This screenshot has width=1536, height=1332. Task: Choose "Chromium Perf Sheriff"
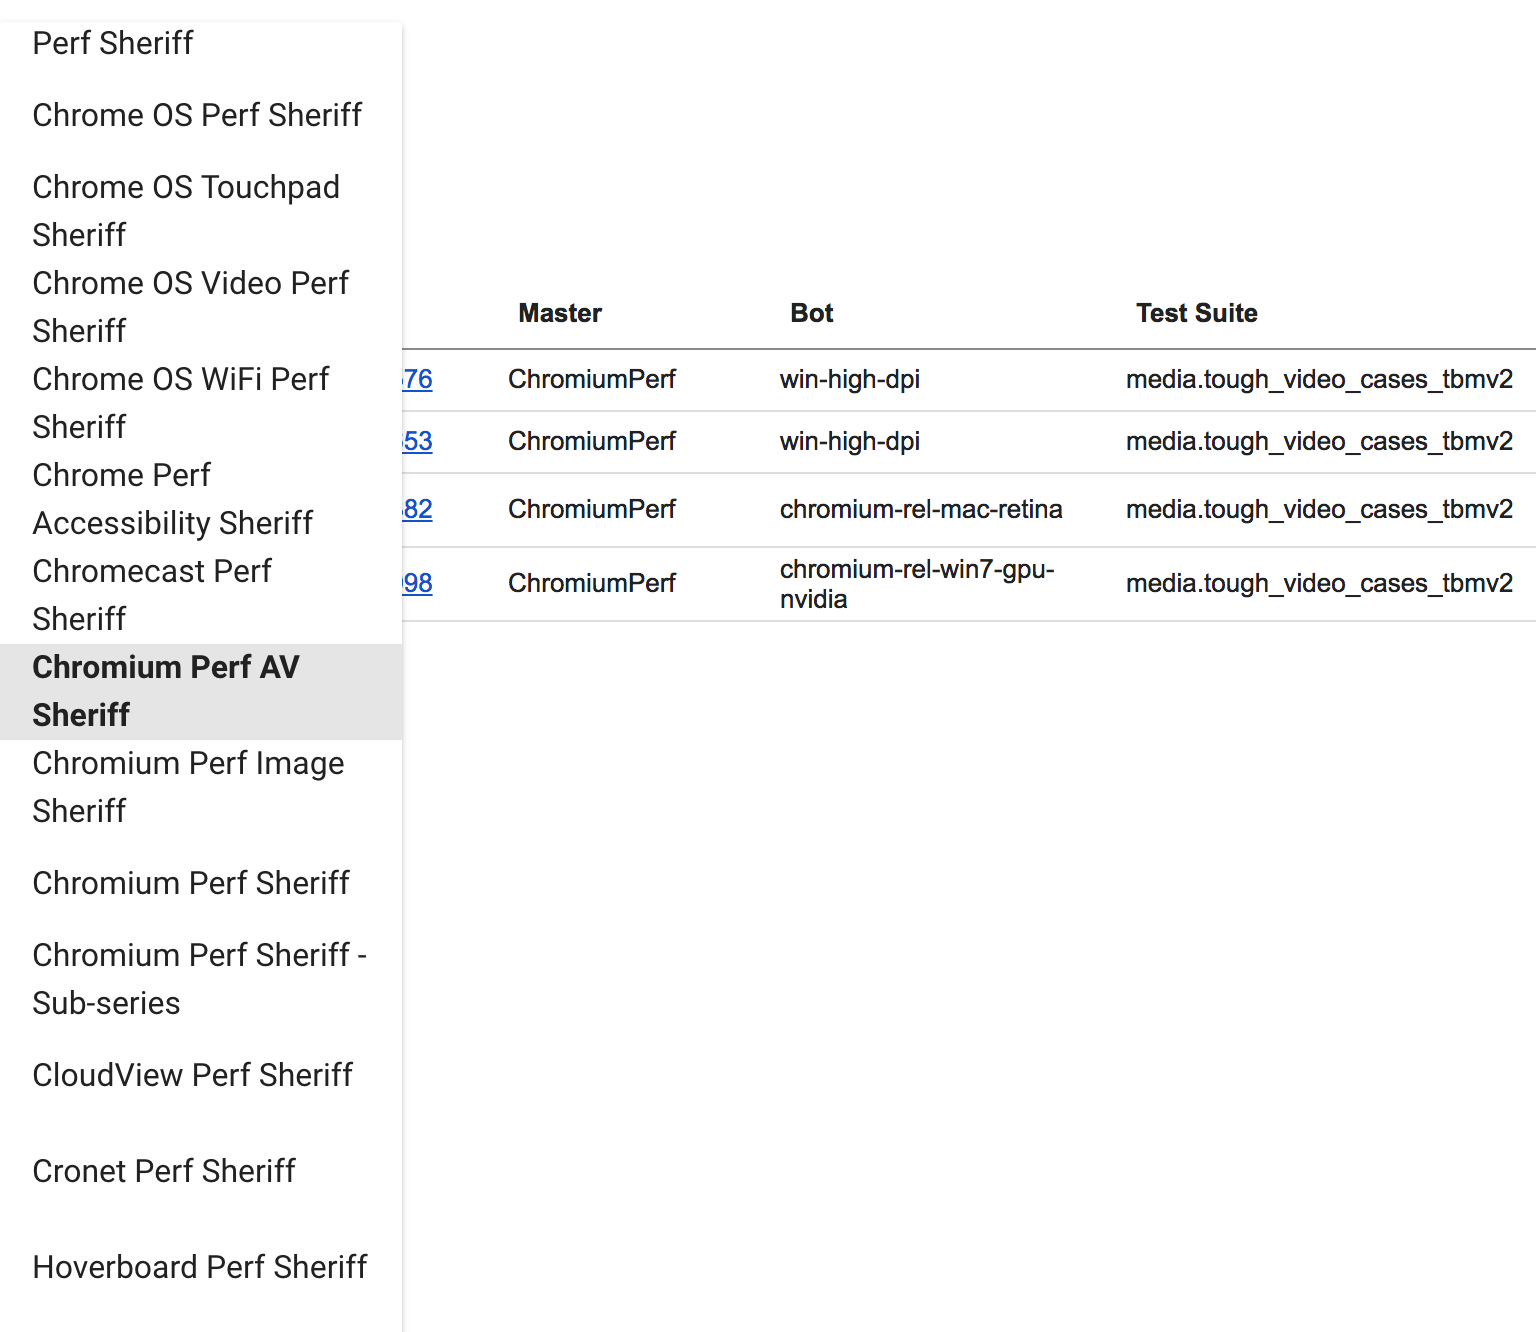click(x=191, y=884)
